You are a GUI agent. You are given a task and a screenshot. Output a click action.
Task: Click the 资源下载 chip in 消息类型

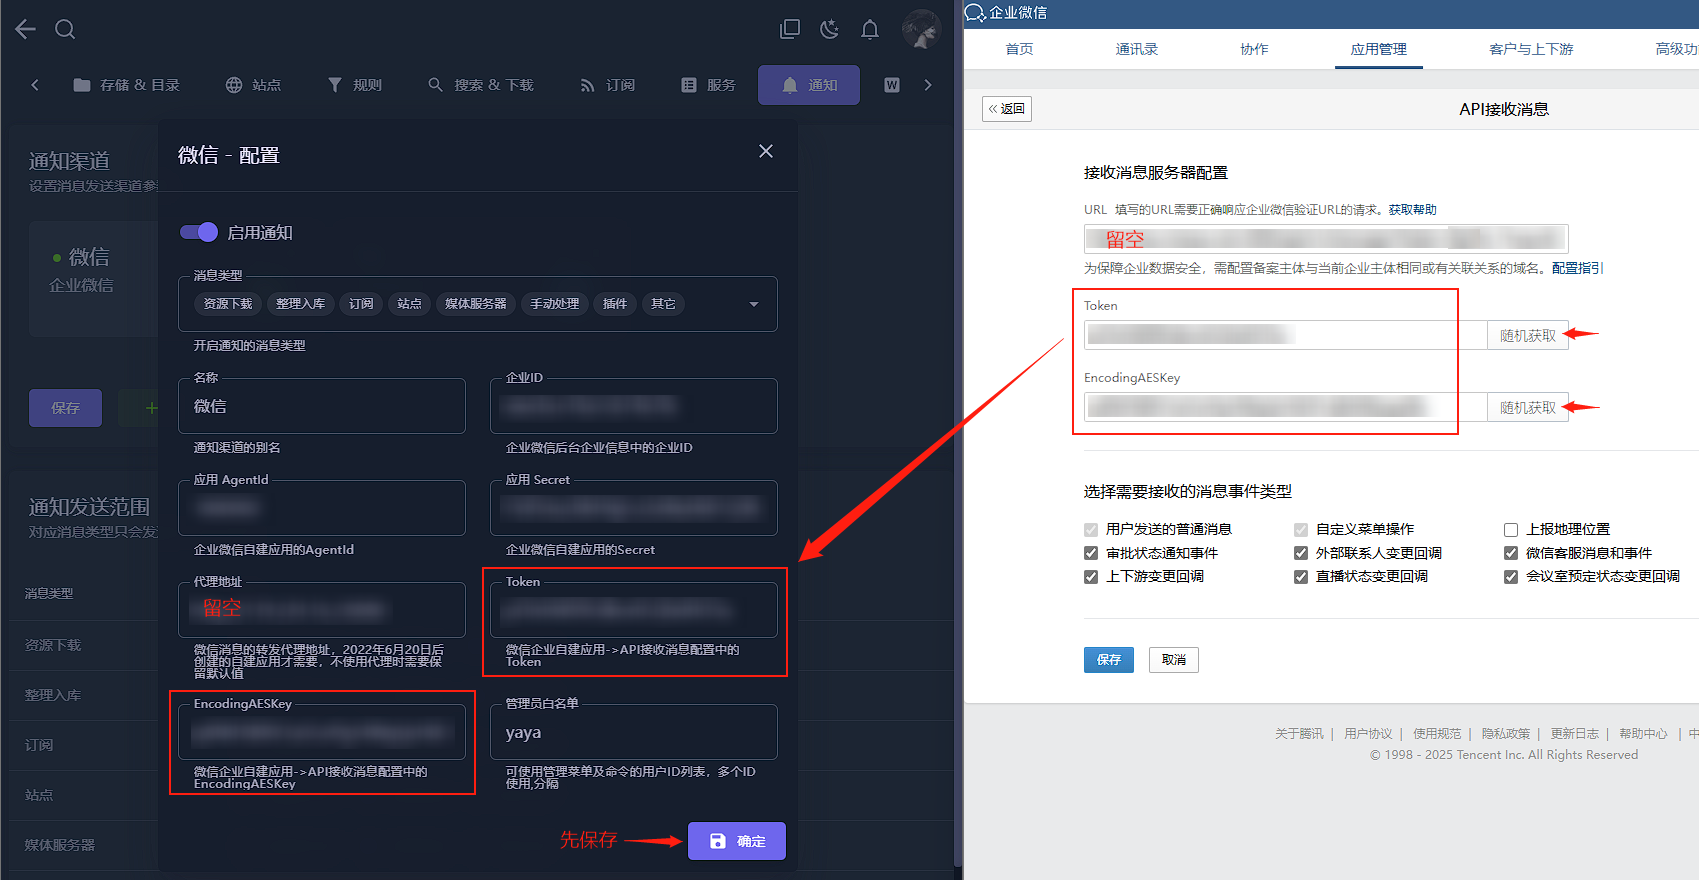pos(228,304)
